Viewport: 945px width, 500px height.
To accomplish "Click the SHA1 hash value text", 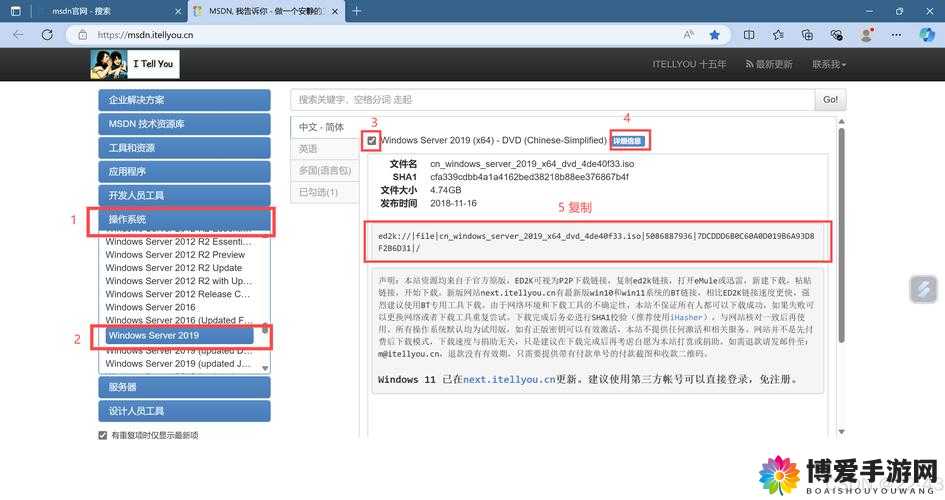I will [529, 177].
